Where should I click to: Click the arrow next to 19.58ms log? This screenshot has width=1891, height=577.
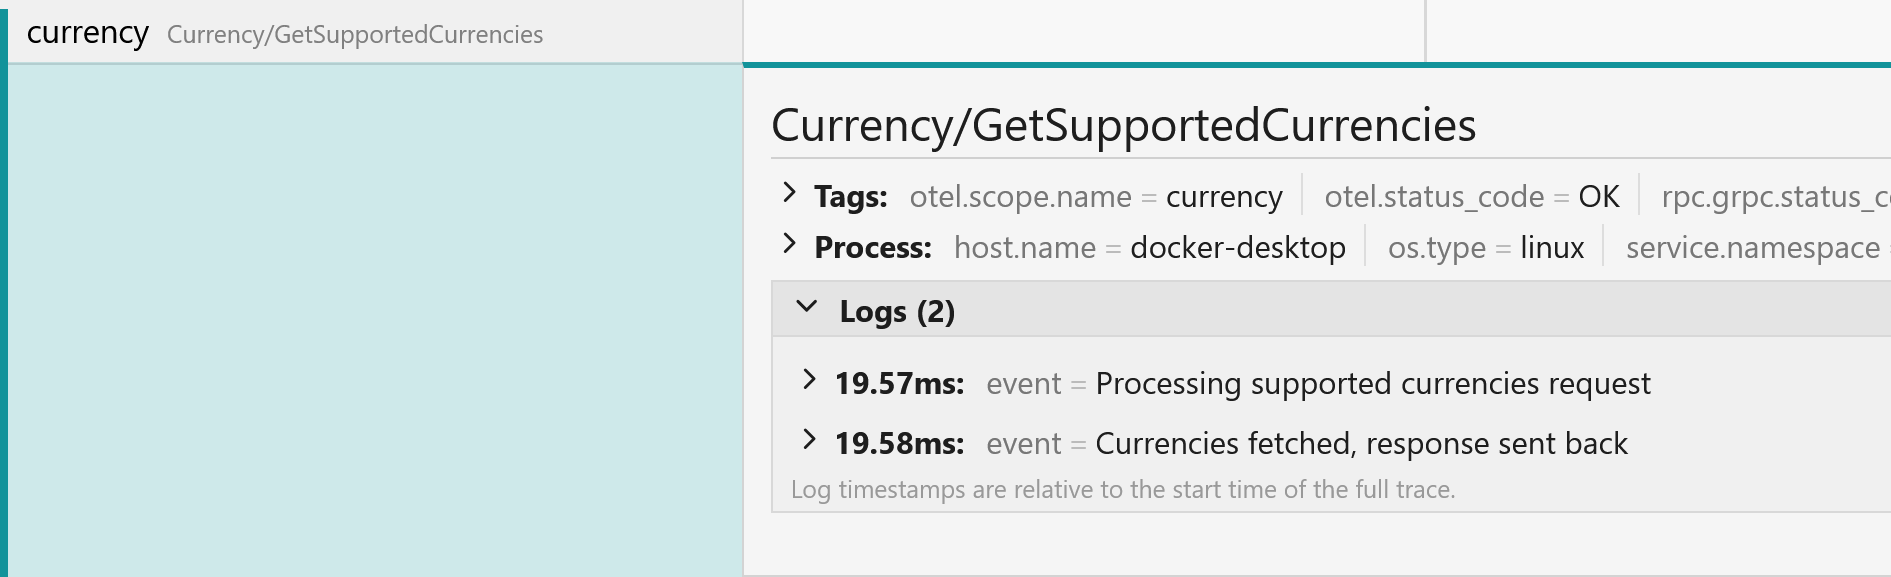tap(809, 440)
